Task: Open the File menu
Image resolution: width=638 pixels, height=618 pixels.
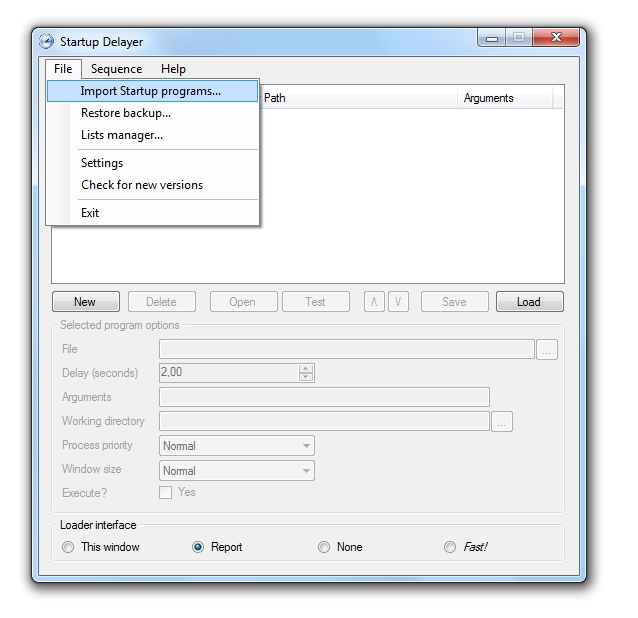Action: tap(63, 69)
